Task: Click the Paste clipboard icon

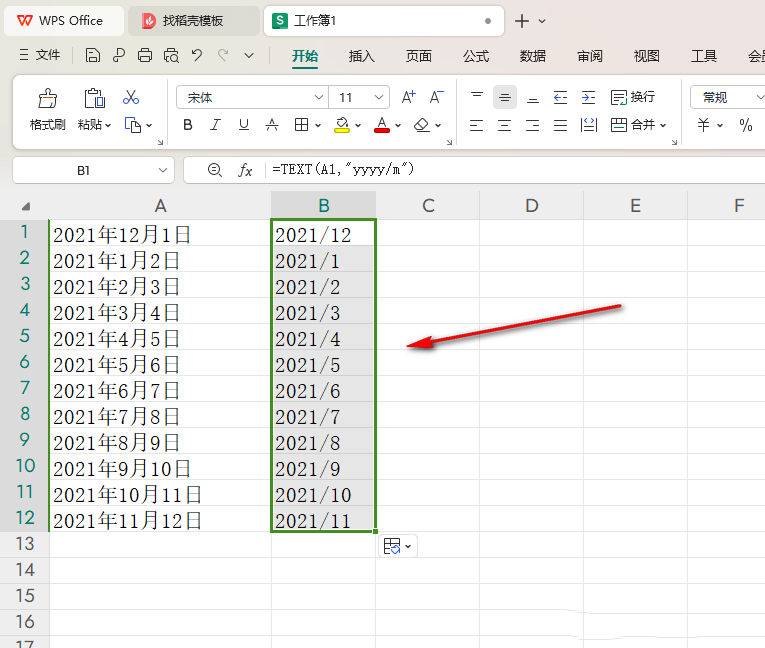Action: tap(94, 98)
